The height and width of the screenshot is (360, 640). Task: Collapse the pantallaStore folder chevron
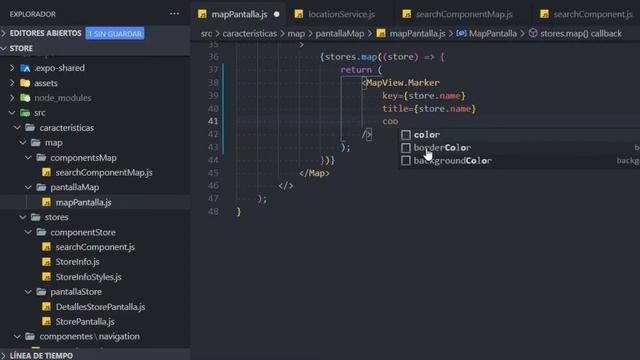[28, 292]
